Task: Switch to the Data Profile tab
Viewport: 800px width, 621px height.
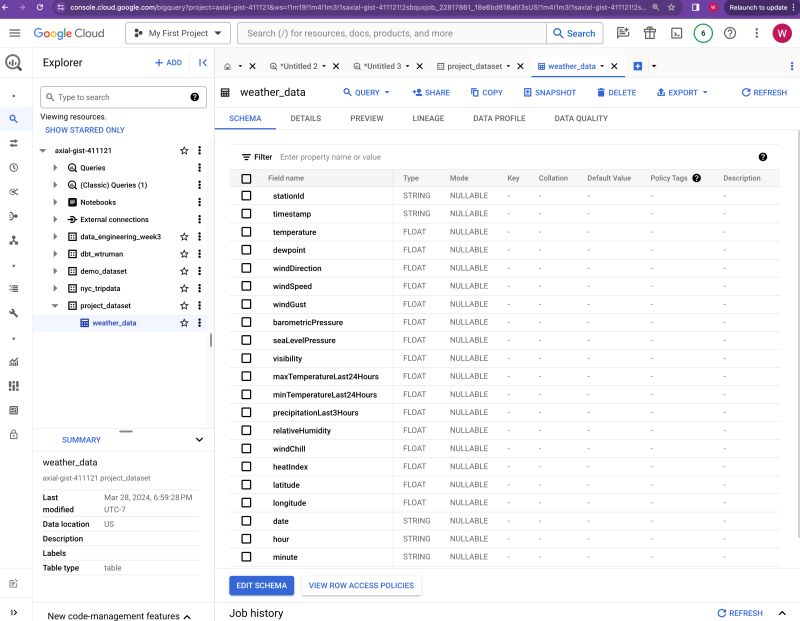Action: [x=499, y=118]
